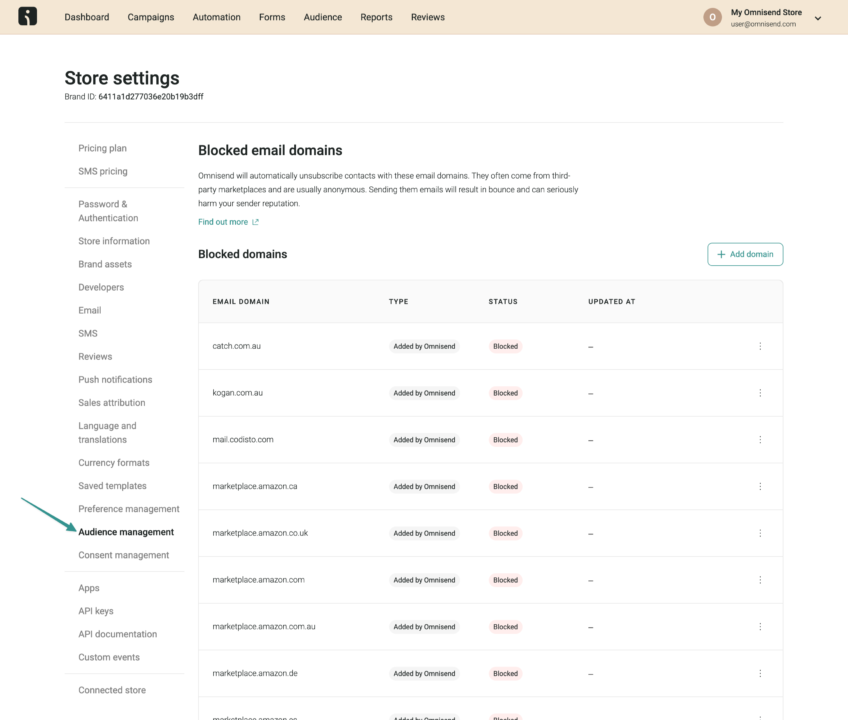Viewport: 848px width, 720px height.
Task: Open Currency formats settings
Action: (114, 463)
